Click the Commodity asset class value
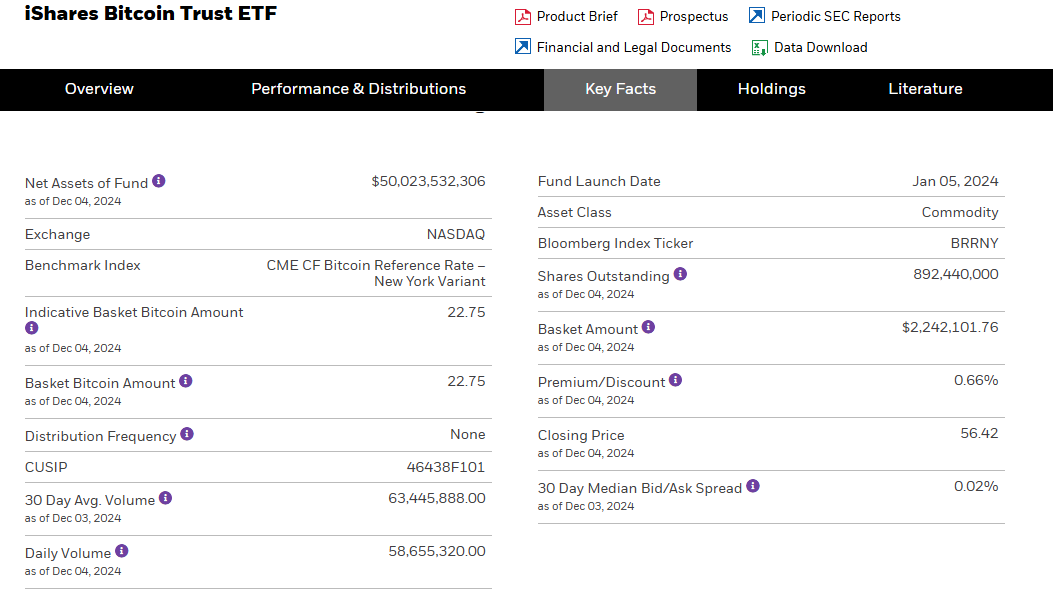 960,212
